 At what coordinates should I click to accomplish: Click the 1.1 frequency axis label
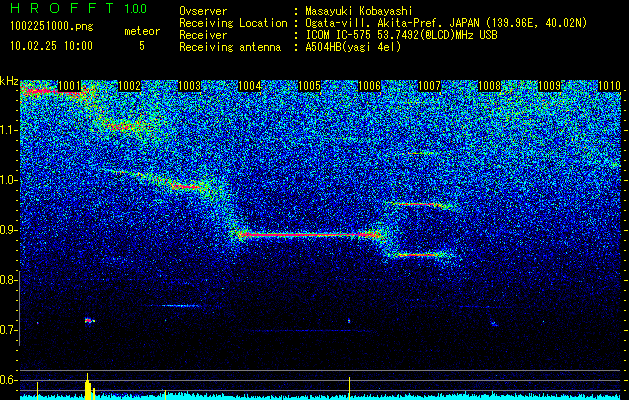tap(9, 130)
